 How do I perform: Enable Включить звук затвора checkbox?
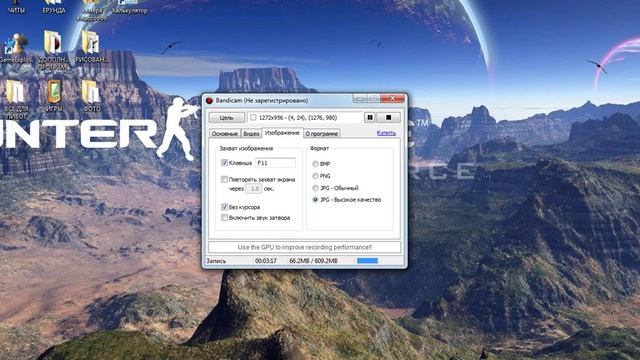click(224, 218)
